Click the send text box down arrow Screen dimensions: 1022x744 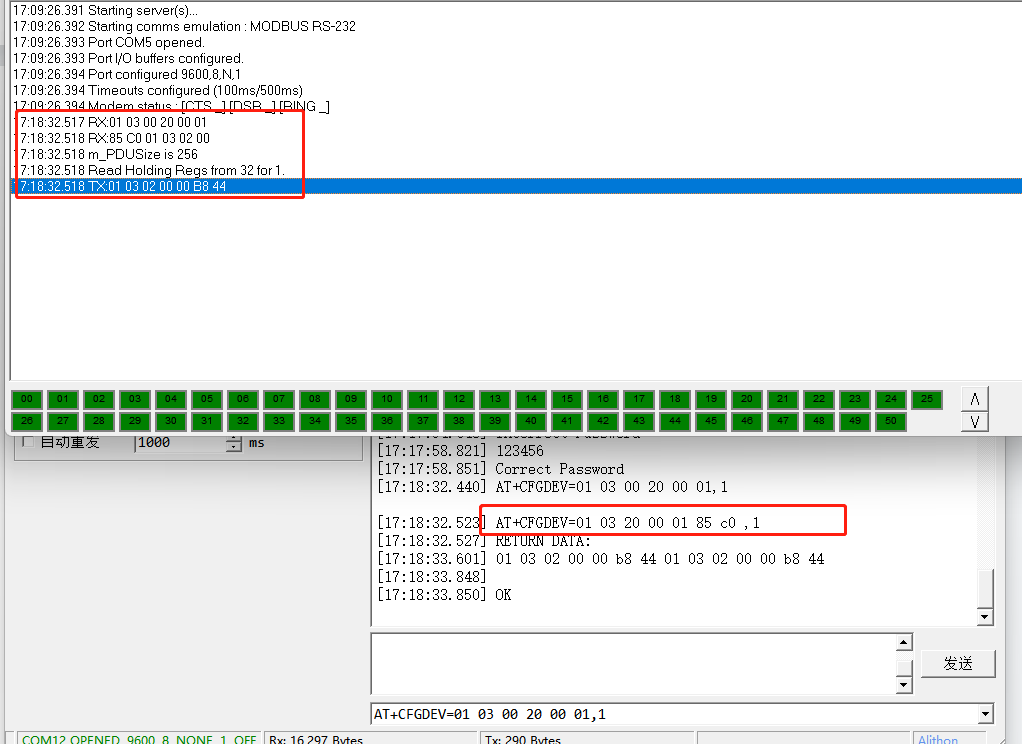pos(903,685)
